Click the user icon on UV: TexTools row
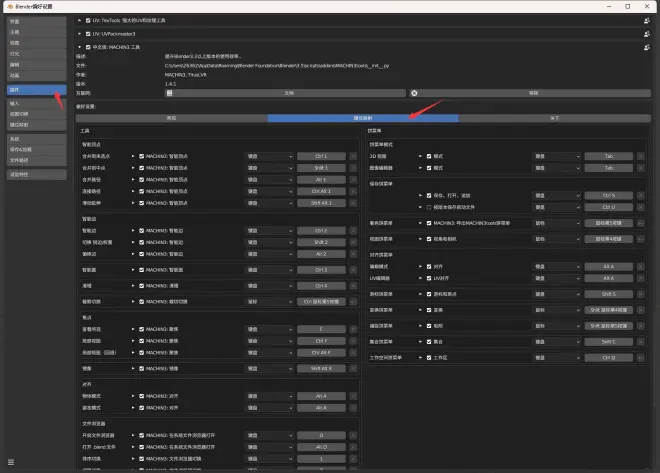The width and height of the screenshot is (660, 473). click(647, 21)
